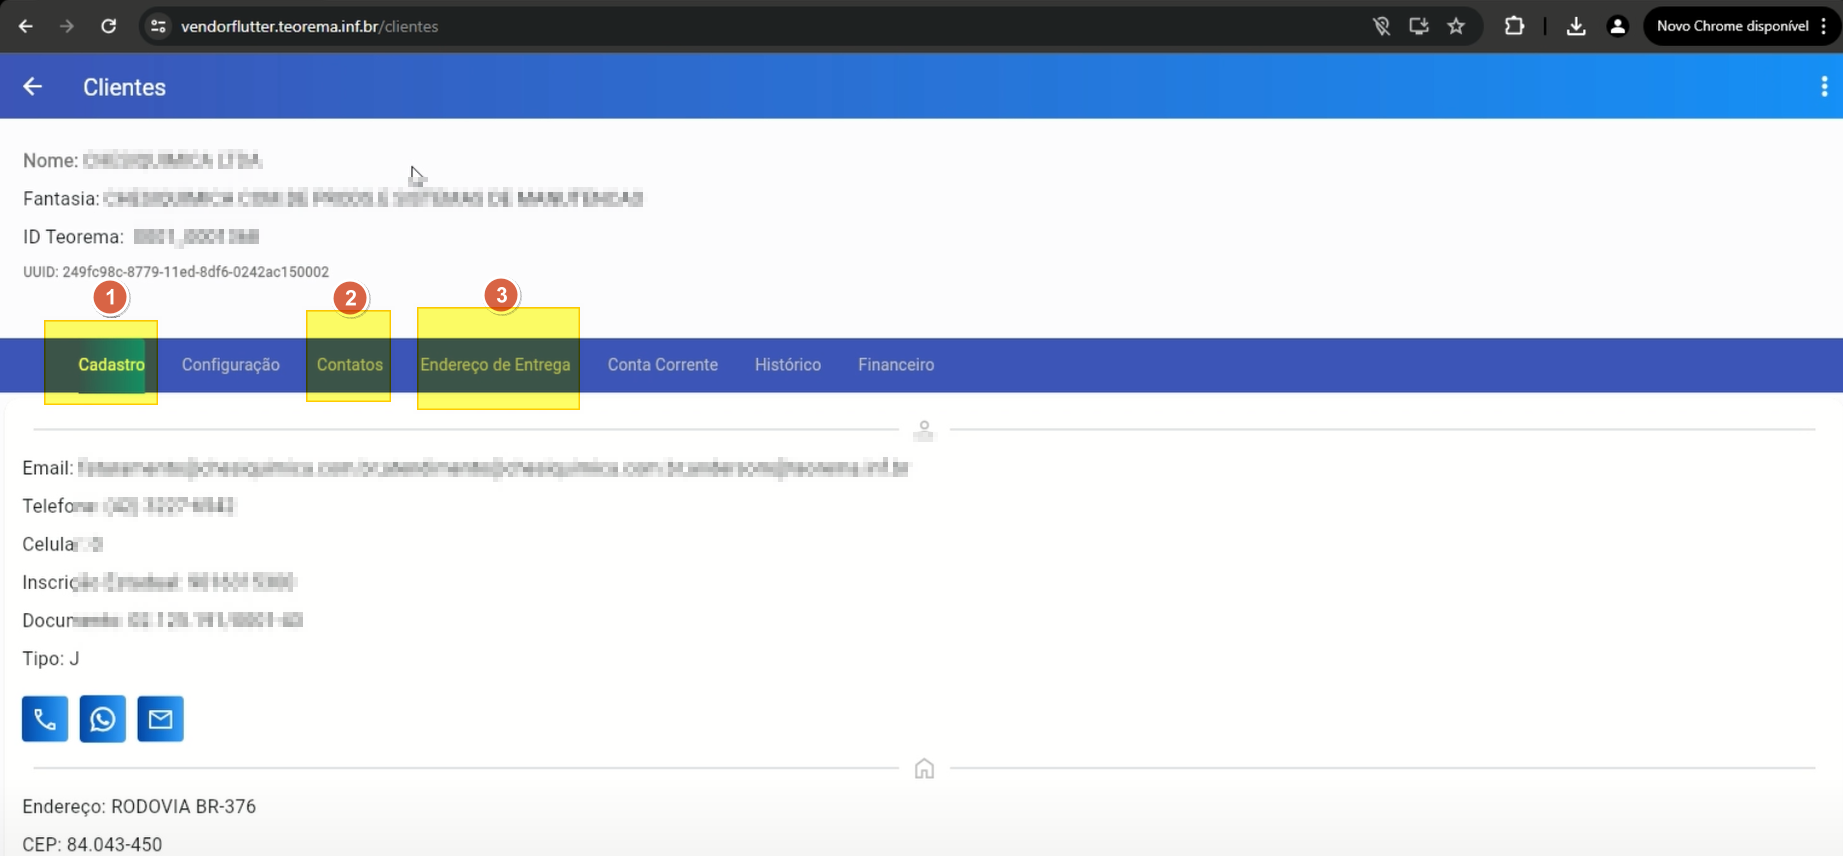Call the client with the phone button
This screenshot has width=1843, height=856.
click(45, 719)
